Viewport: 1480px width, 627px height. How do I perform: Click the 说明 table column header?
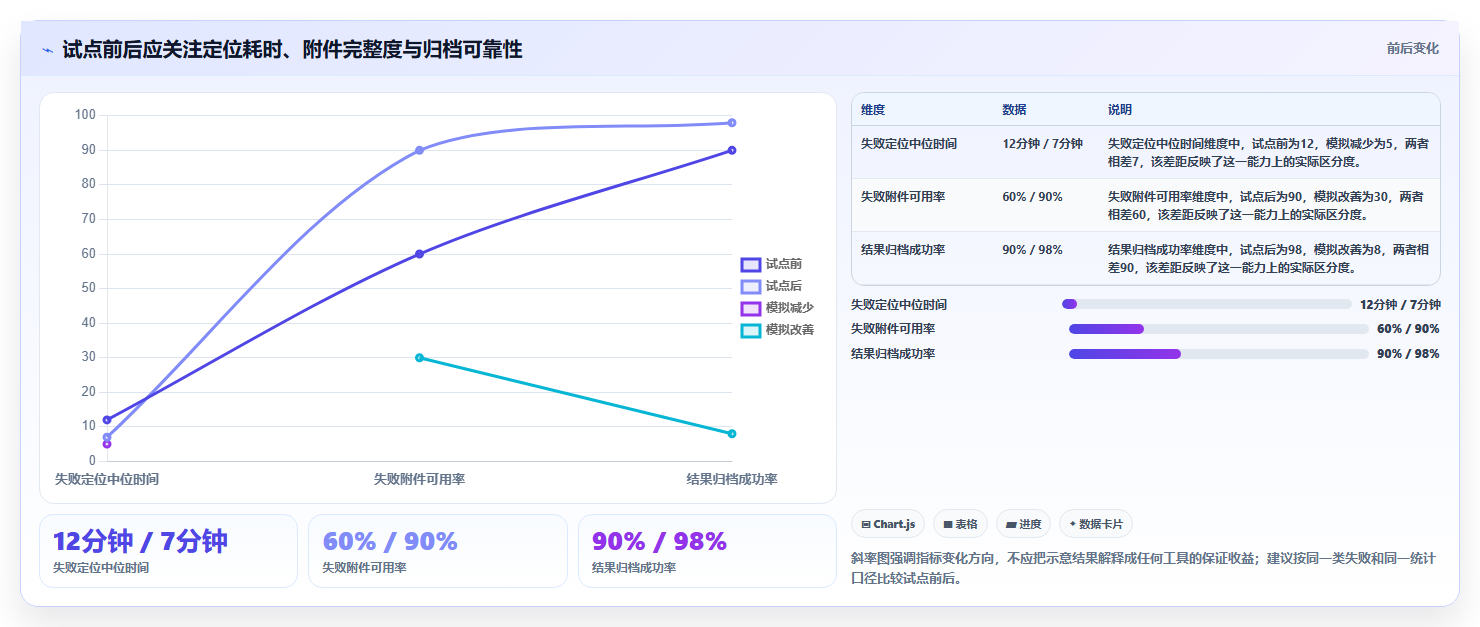pos(1120,110)
